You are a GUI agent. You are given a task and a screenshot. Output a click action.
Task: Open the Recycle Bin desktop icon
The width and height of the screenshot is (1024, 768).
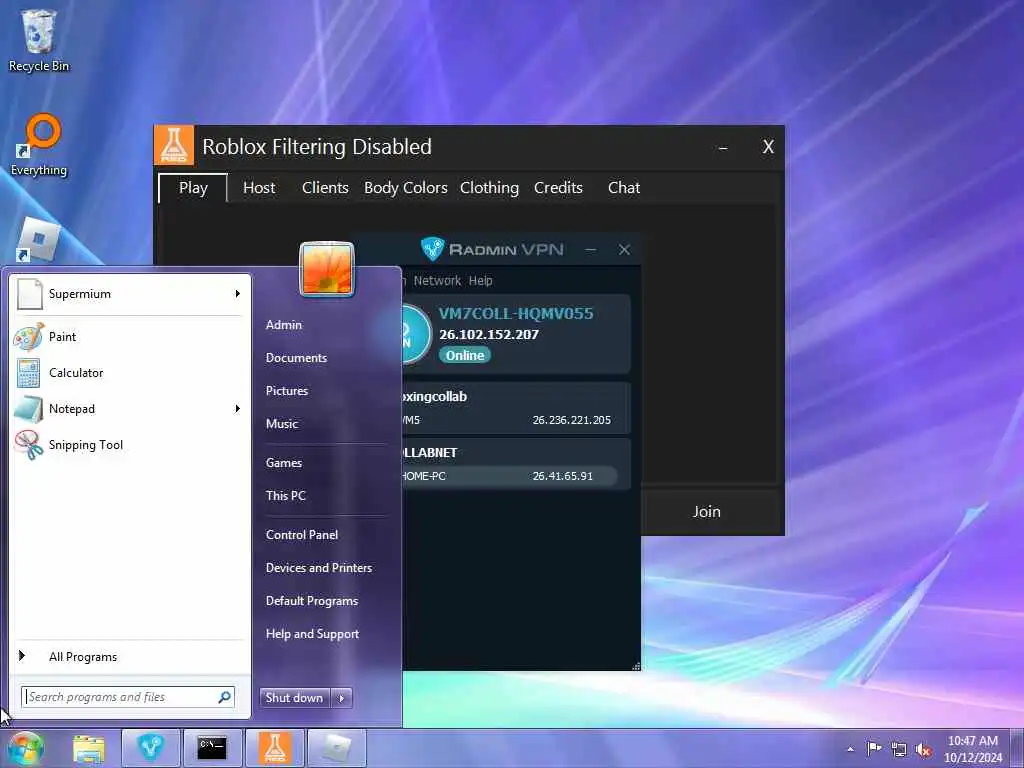(39, 39)
